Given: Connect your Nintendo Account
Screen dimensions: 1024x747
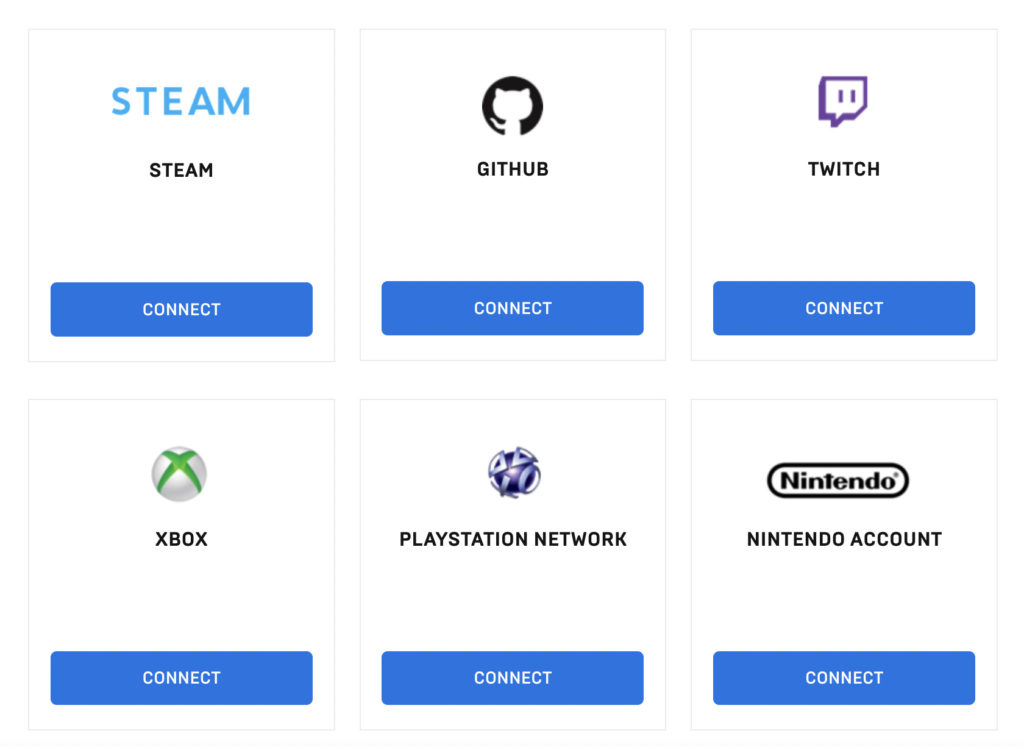Looking at the screenshot, I should [x=843, y=678].
